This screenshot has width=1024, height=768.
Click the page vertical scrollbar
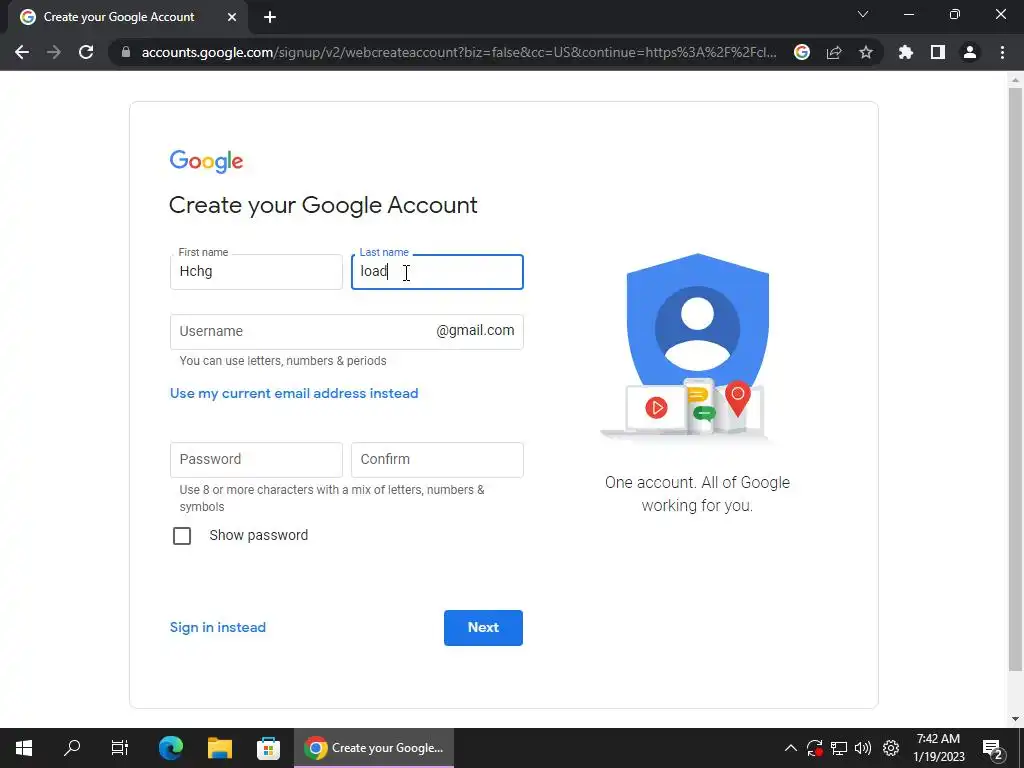1015,379
